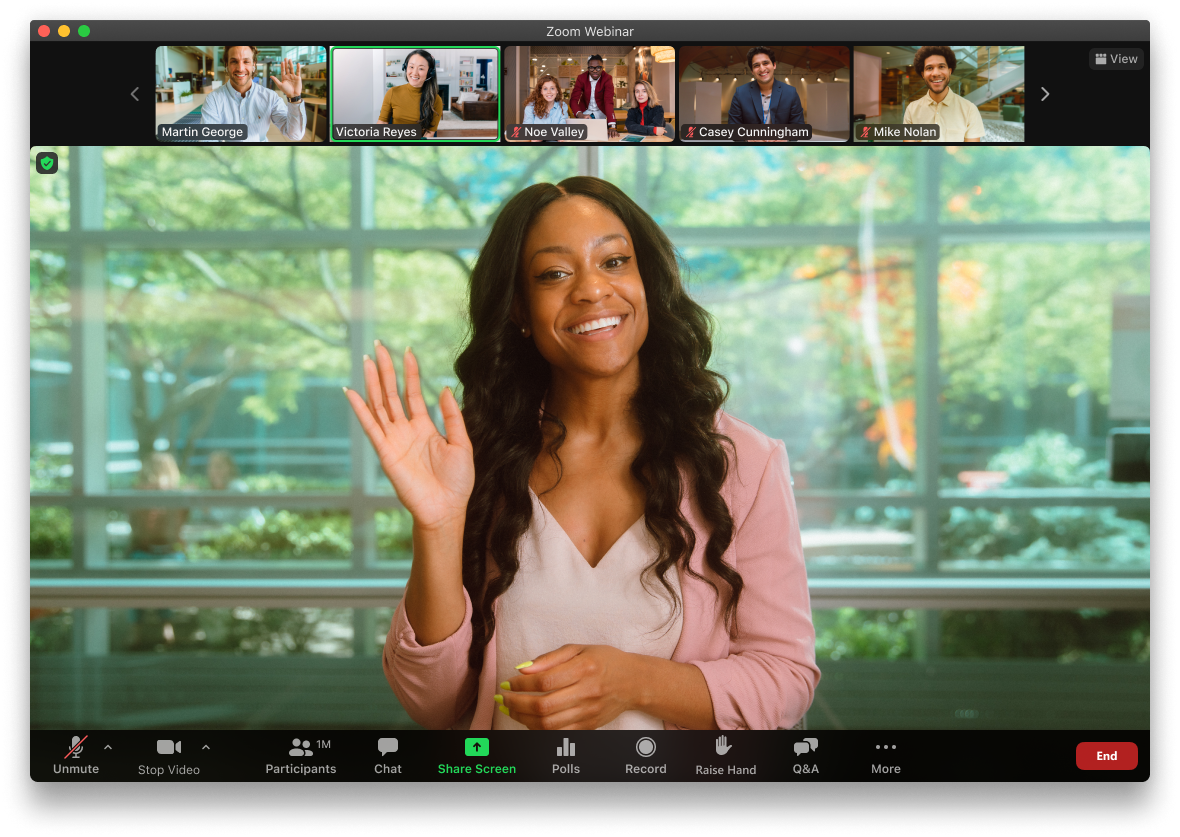Image resolution: width=1180 pixels, height=837 pixels.
Task: Open the Participants list
Action: click(x=300, y=755)
